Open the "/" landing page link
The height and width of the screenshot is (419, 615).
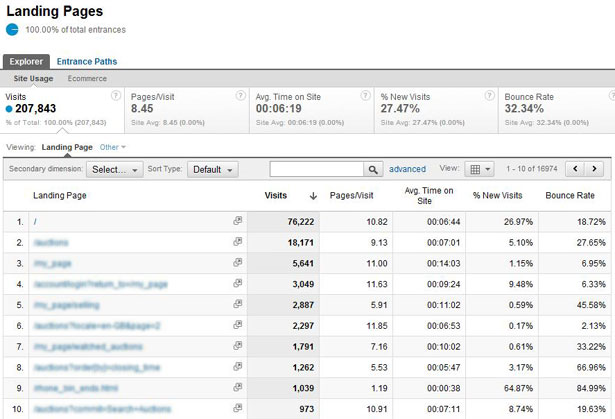35,222
